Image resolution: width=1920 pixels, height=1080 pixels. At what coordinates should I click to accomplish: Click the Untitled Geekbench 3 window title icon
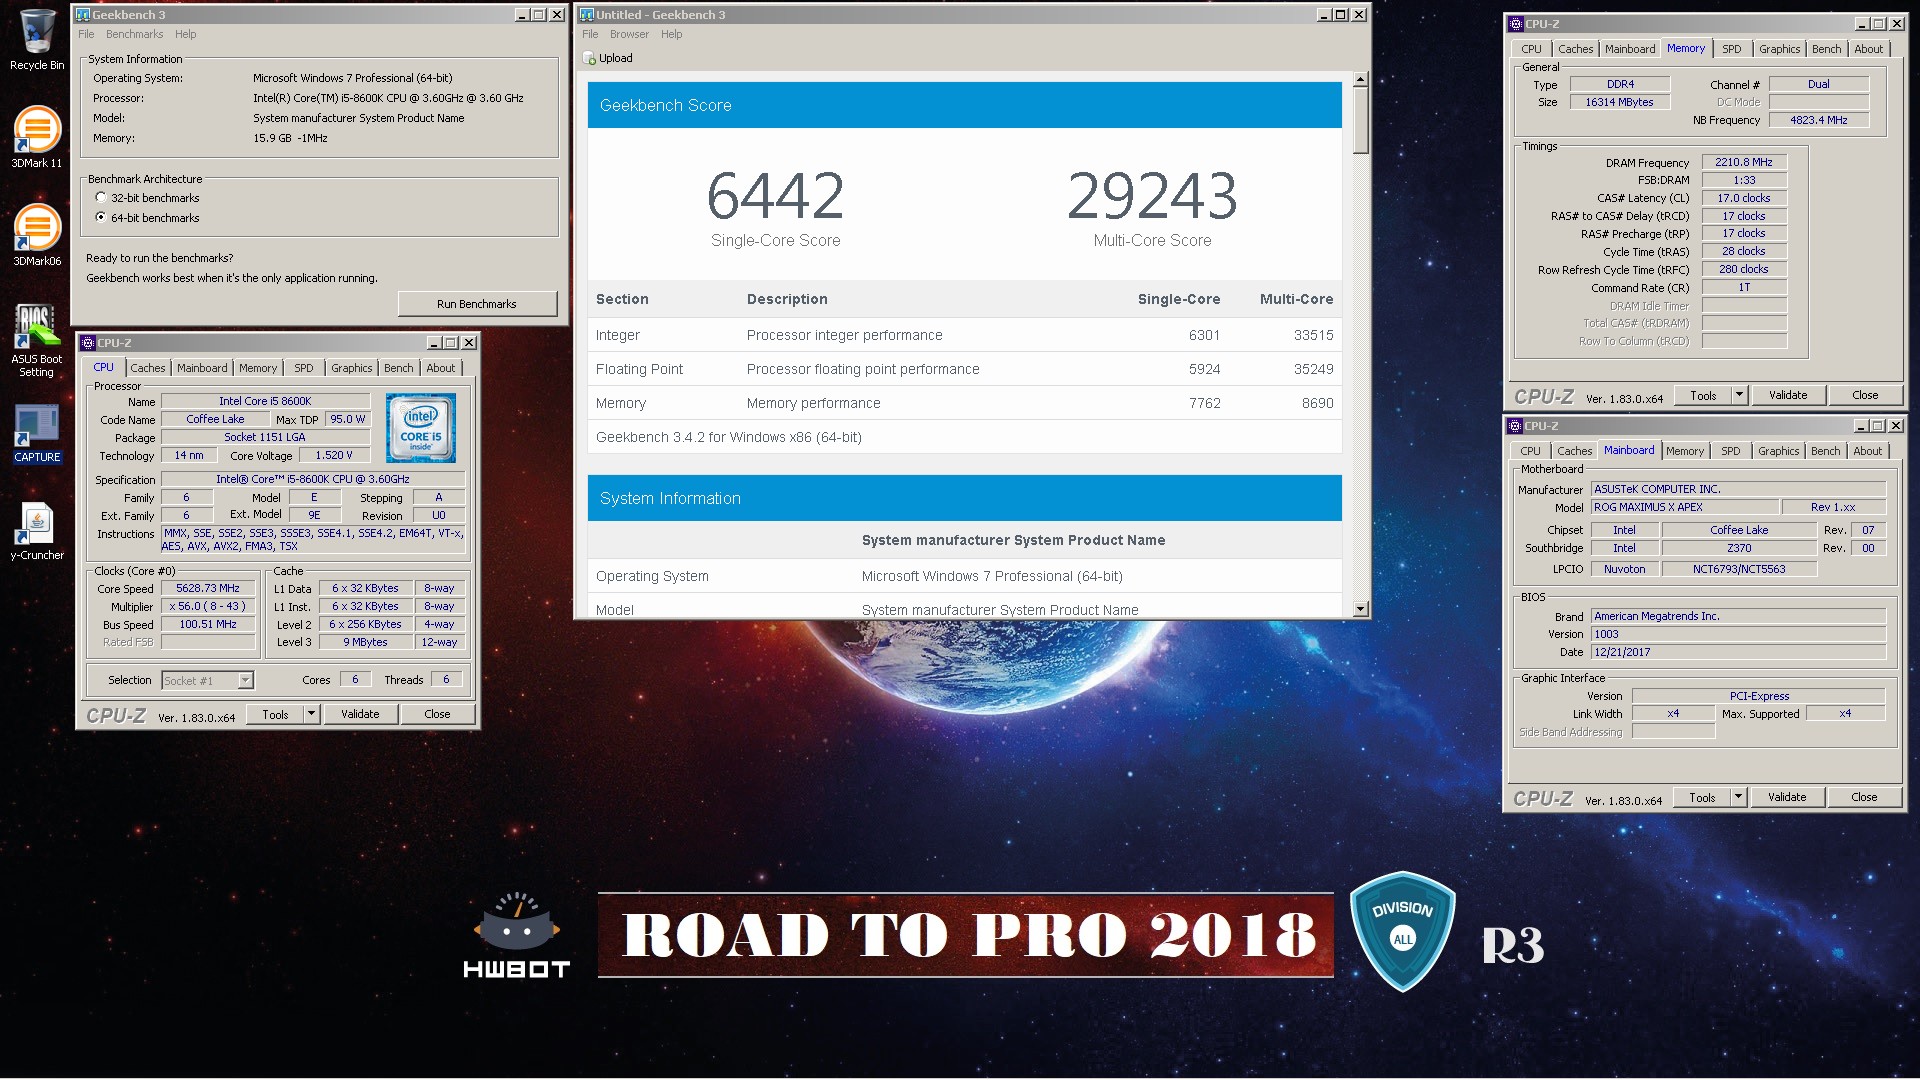pyautogui.click(x=587, y=15)
